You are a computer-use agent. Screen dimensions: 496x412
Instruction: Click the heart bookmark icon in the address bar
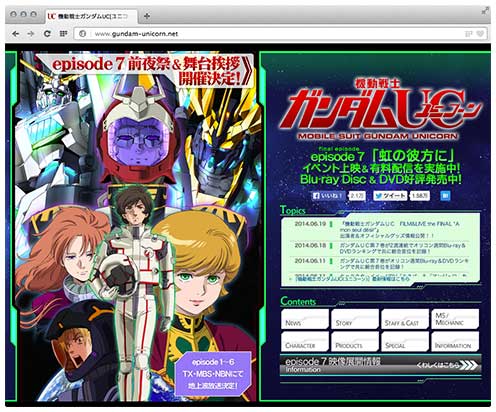(480, 34)
